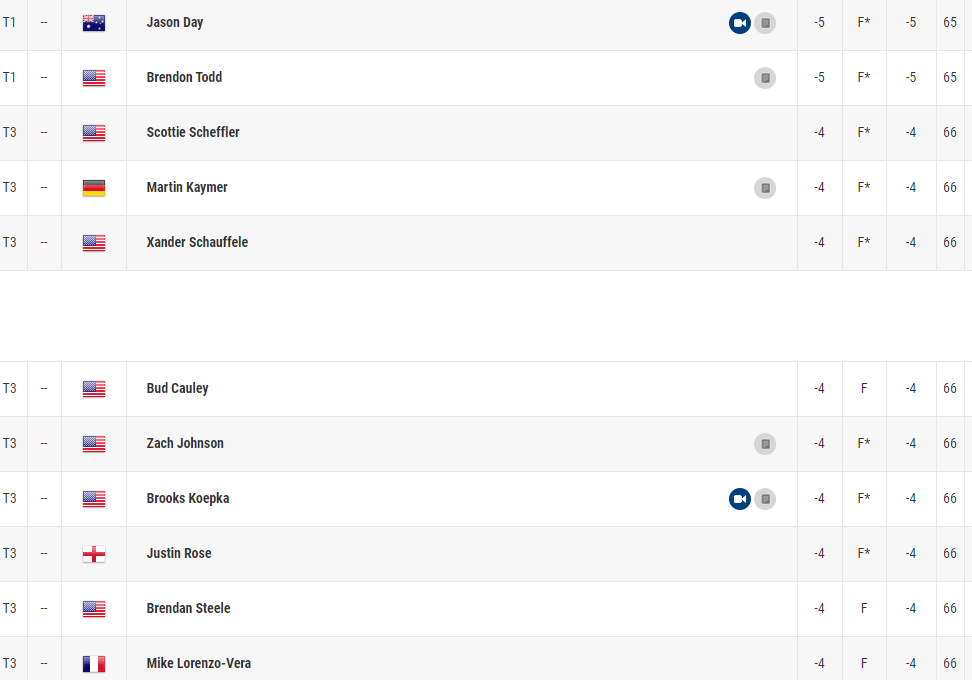
Task: Click Martin Kaymer's German flag icon
Action: pos(94,188)
